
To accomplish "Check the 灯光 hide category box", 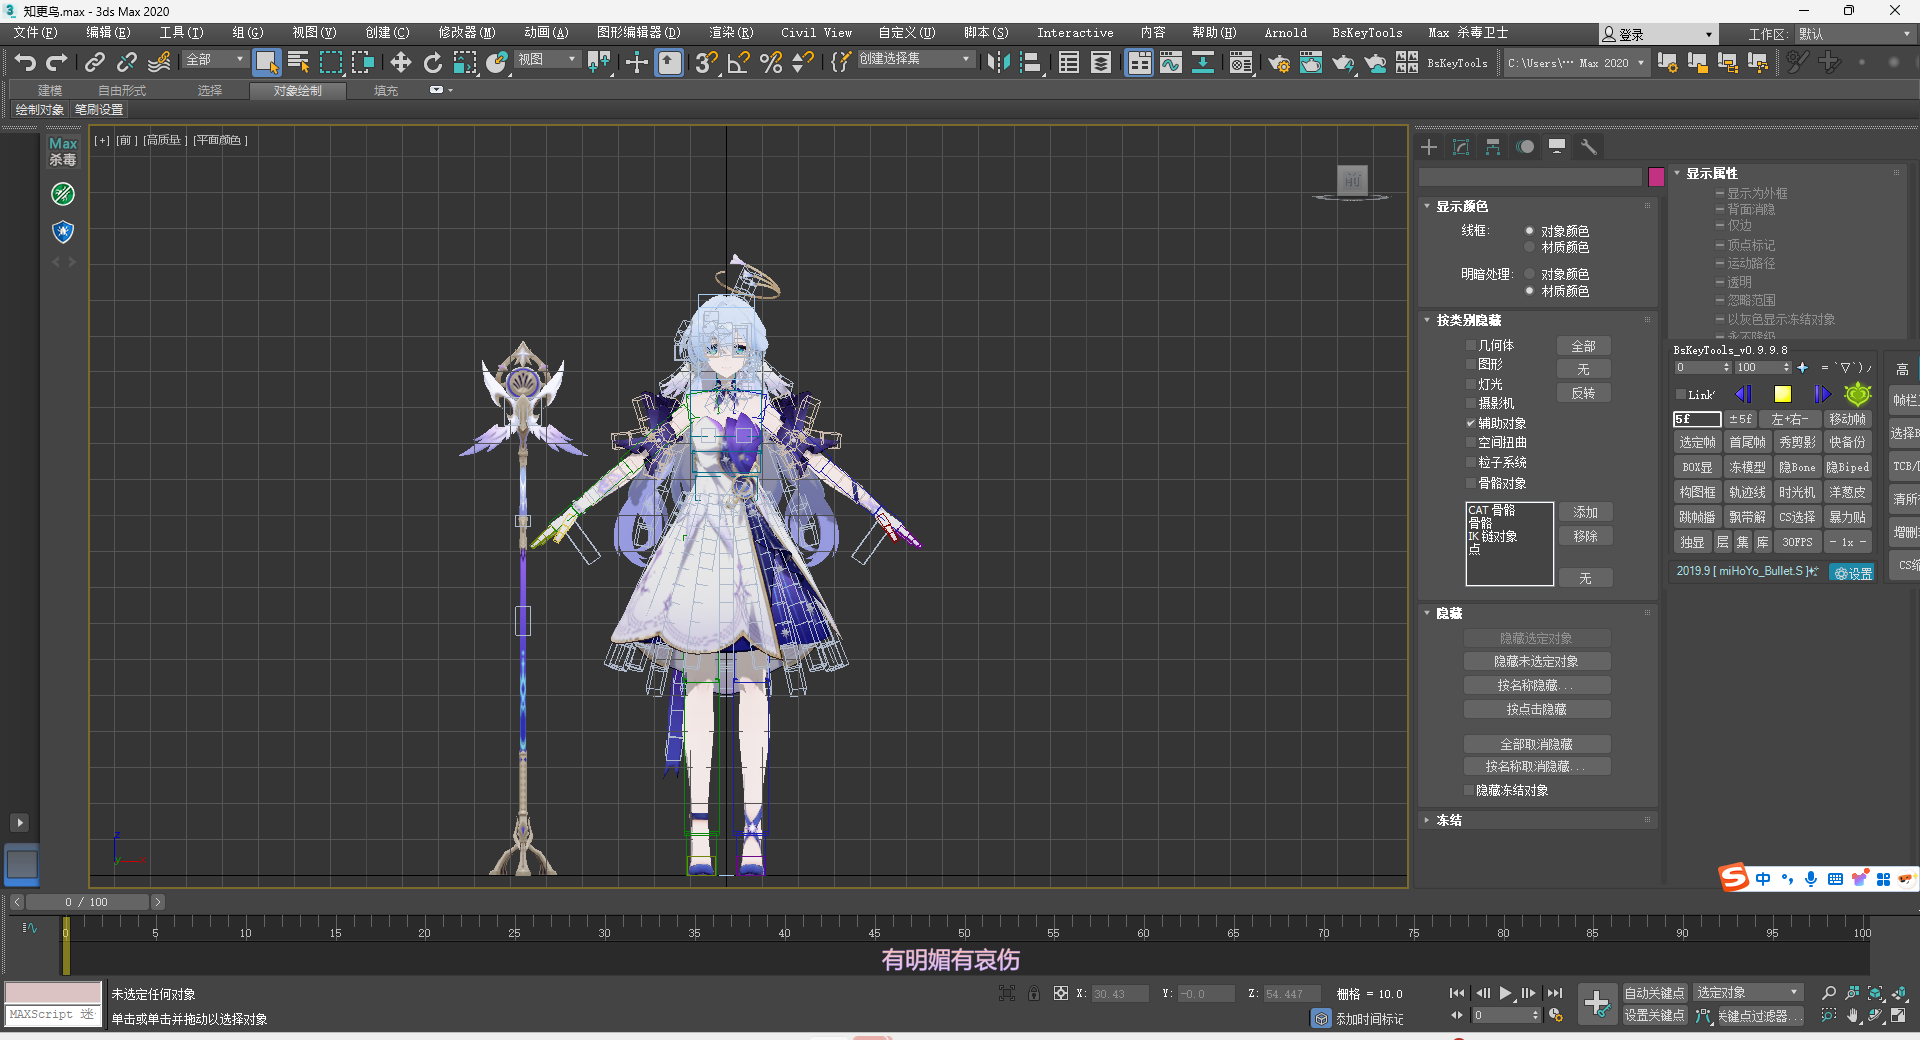I will tap(1471, 384).
